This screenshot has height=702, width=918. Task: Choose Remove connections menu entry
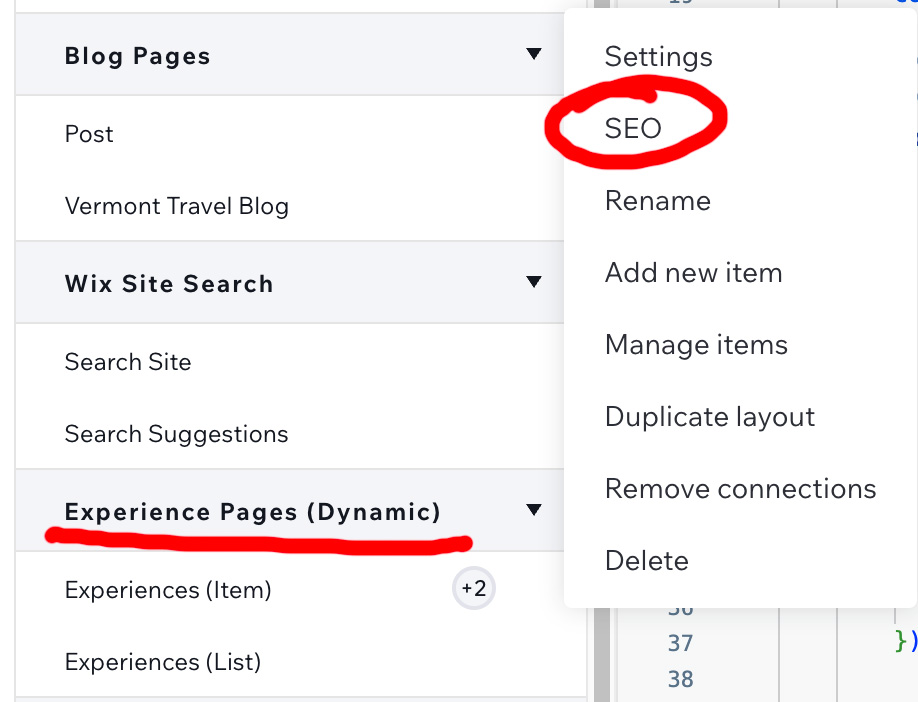(x=740, y=489)
